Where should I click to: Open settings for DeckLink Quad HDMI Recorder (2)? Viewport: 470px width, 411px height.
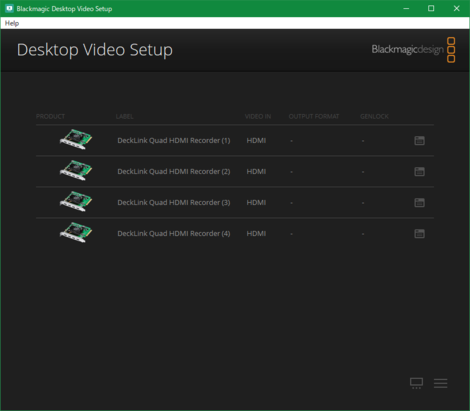pos(419,172)
